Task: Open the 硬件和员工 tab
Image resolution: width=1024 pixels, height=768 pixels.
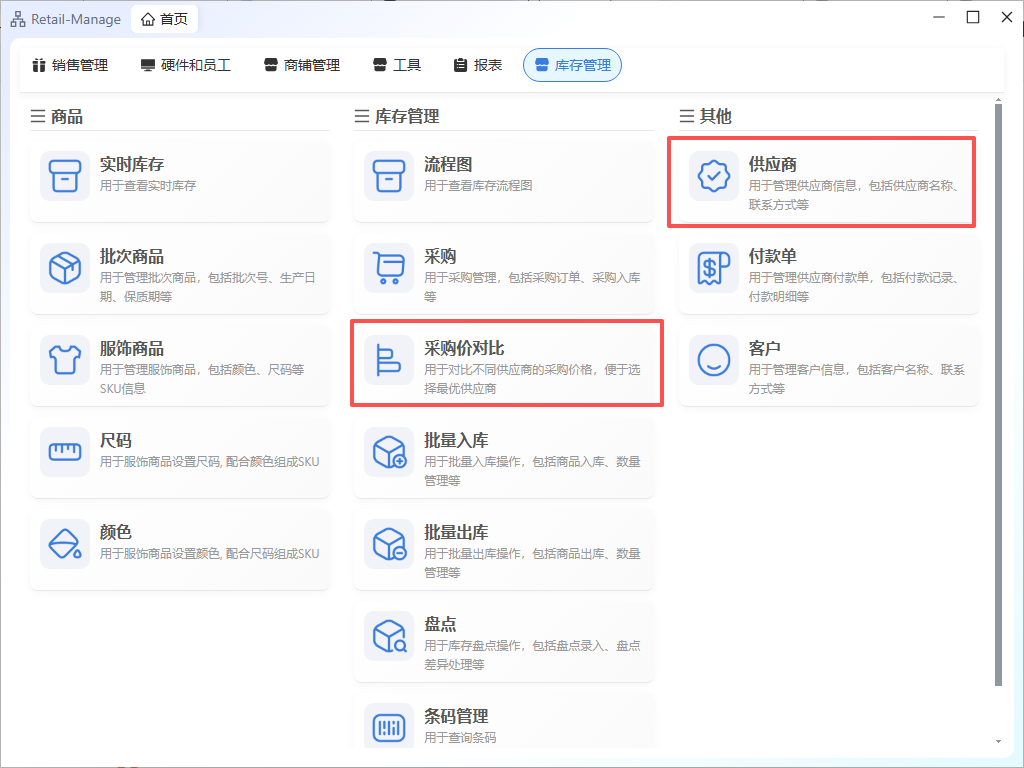Action: pyautogui.click(x=186, y=65)
